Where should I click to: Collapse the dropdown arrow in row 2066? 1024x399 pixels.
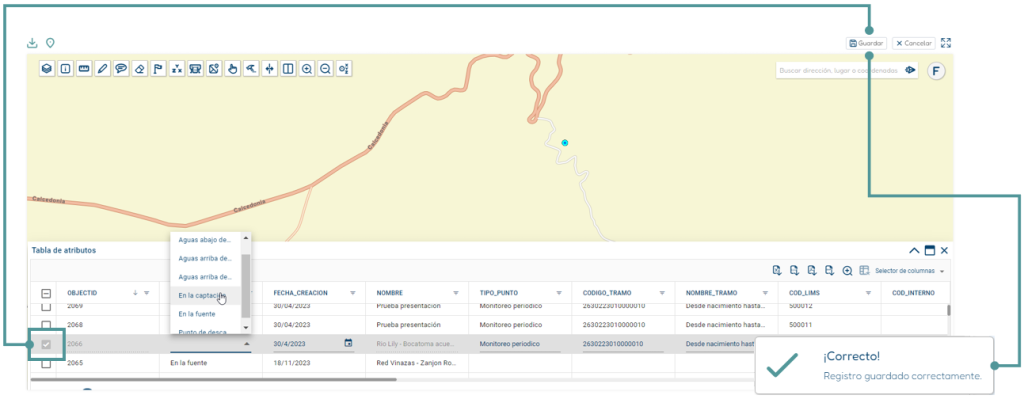point(246,344)
